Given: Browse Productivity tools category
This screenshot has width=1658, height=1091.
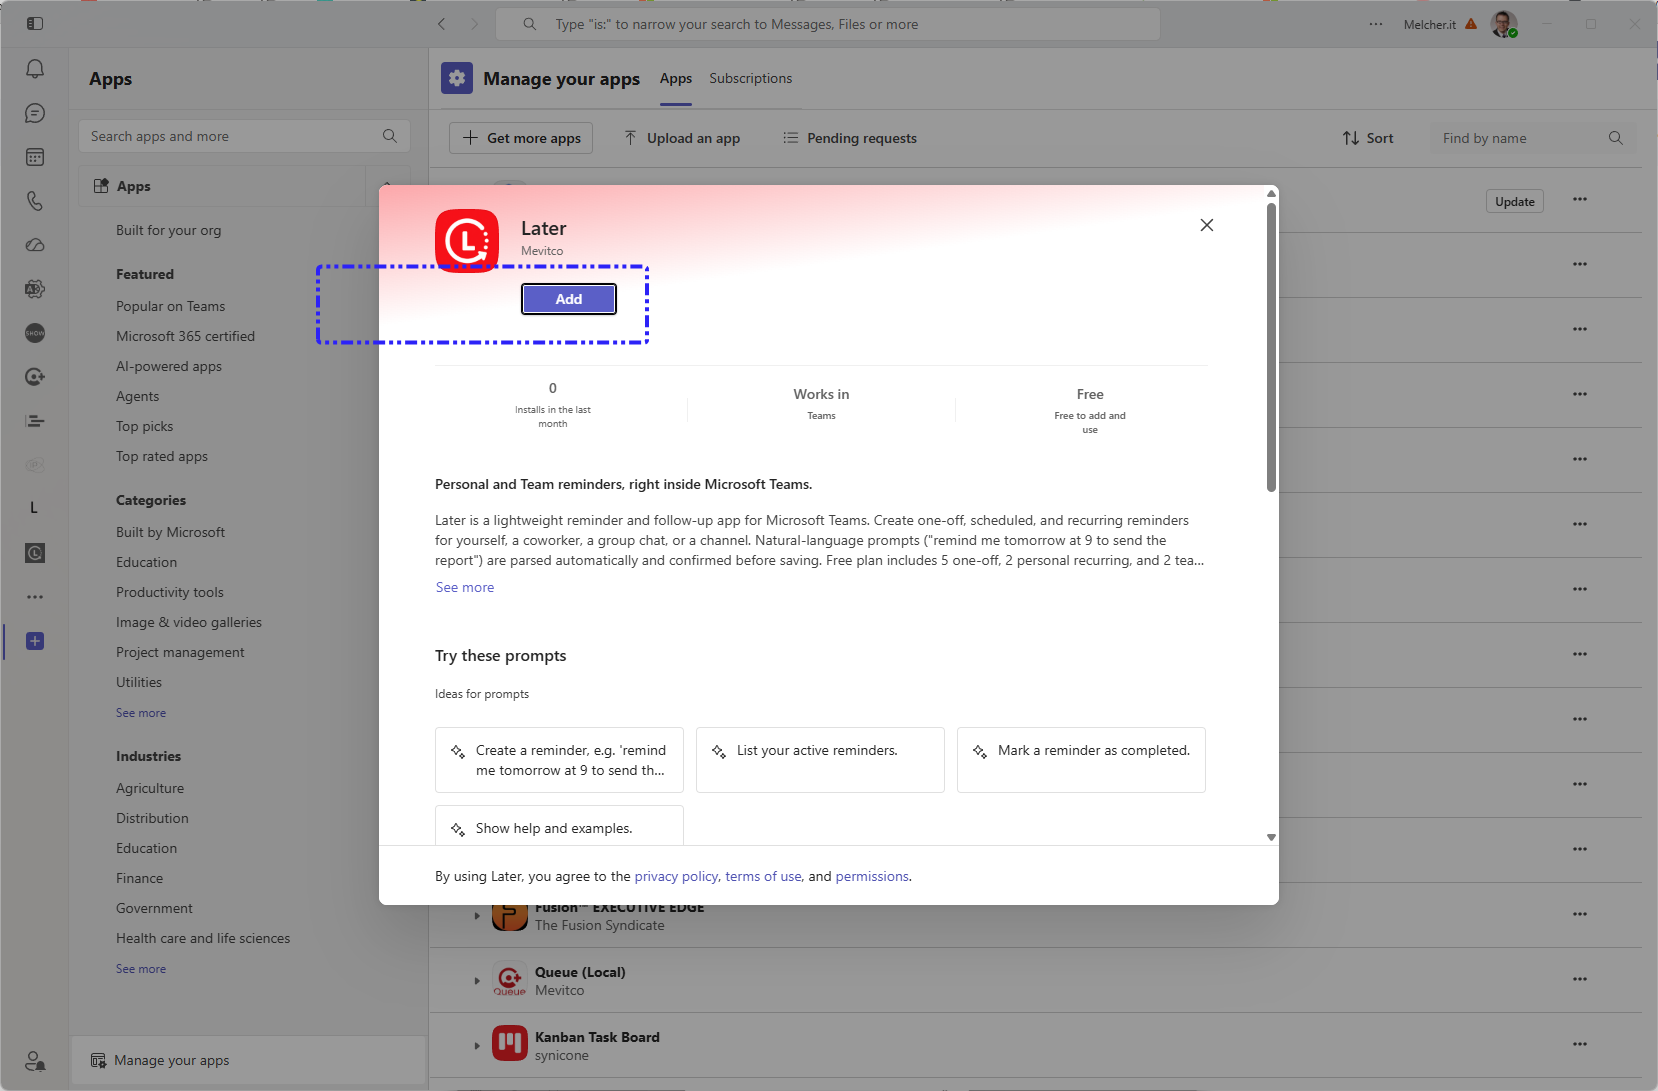Looking at the screenshot, I should click(170, 592).
